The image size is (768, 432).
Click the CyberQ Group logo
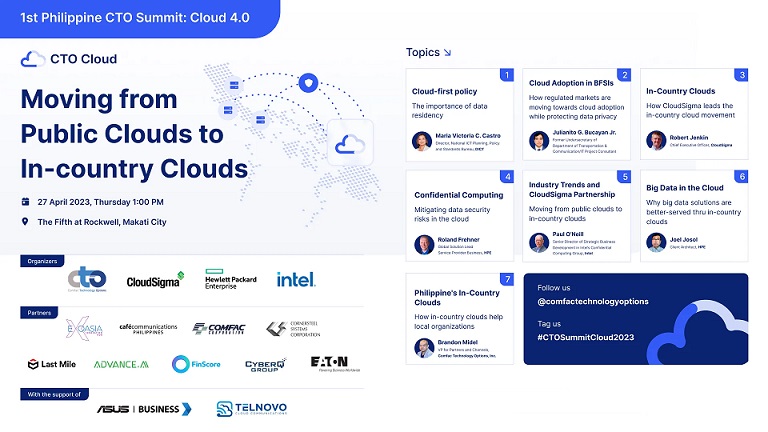click(265, 365)
